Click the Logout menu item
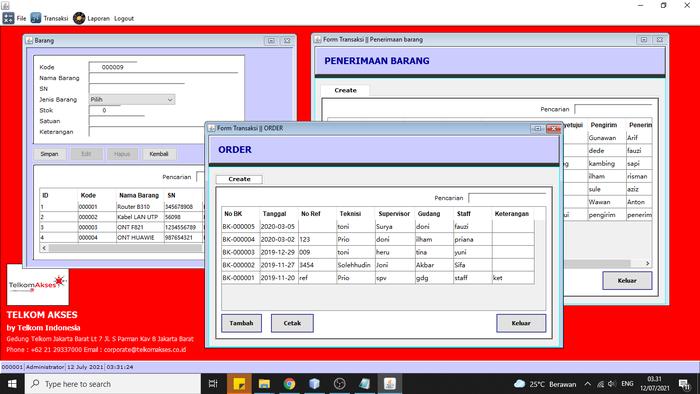 [124, 18]
